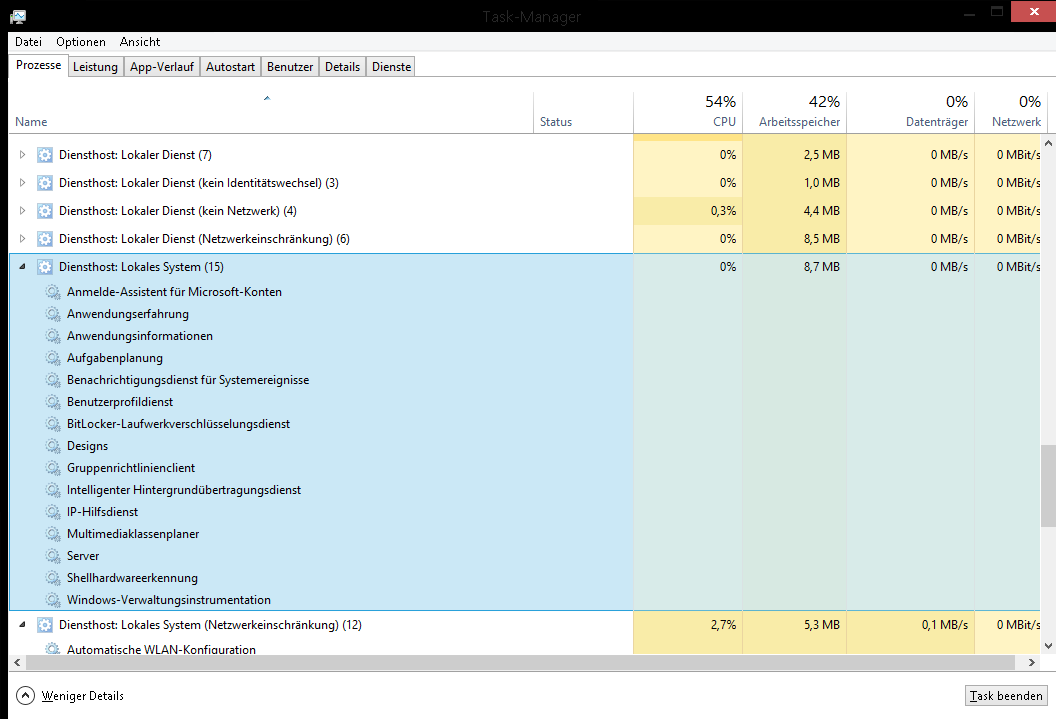1056x719 pixels.
Task: Click service icon beside Anmelde-Assistent für Microsoft-Konten
Action: pos(53,292)
